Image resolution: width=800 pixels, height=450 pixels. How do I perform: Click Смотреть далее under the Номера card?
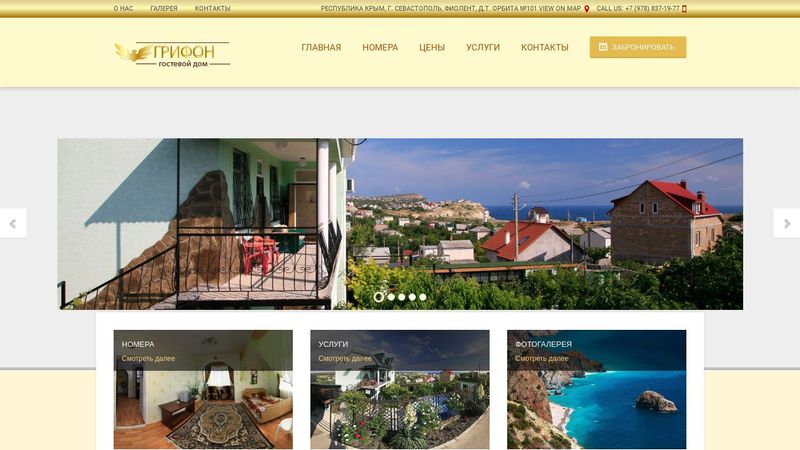tap(148, 359)
